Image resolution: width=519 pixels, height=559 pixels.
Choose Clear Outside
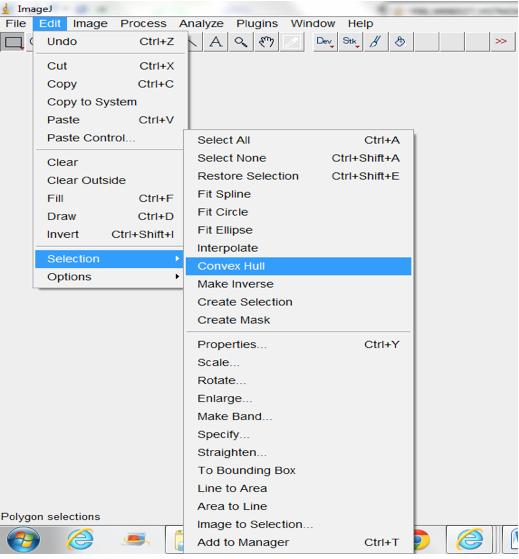tap(109, 180)
